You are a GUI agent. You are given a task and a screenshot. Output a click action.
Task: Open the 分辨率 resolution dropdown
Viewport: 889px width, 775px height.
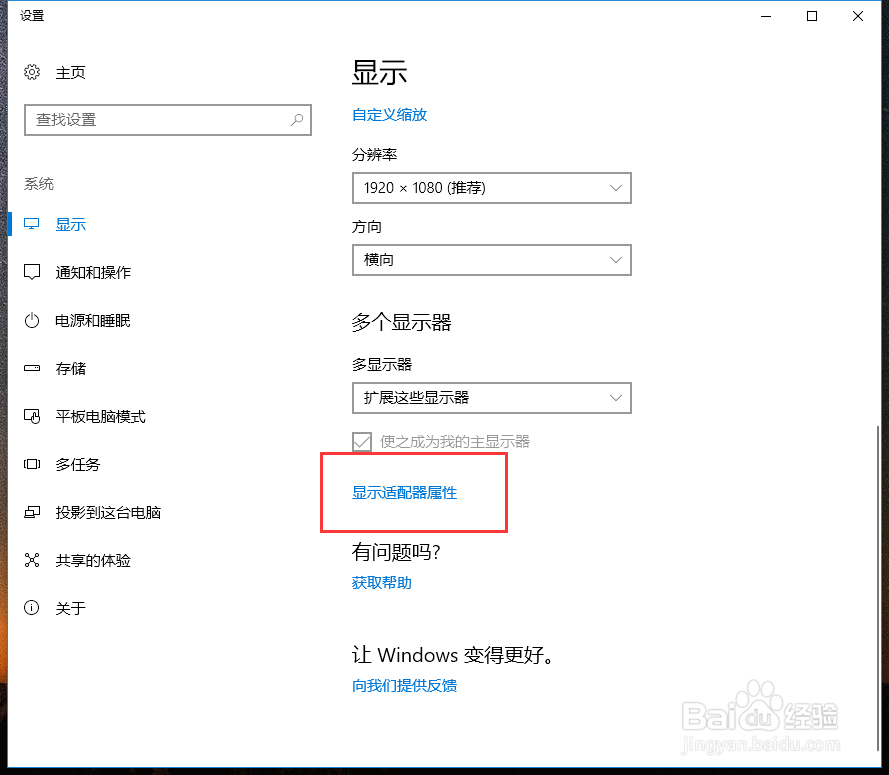pyautogui.click(x=491, y=187)
